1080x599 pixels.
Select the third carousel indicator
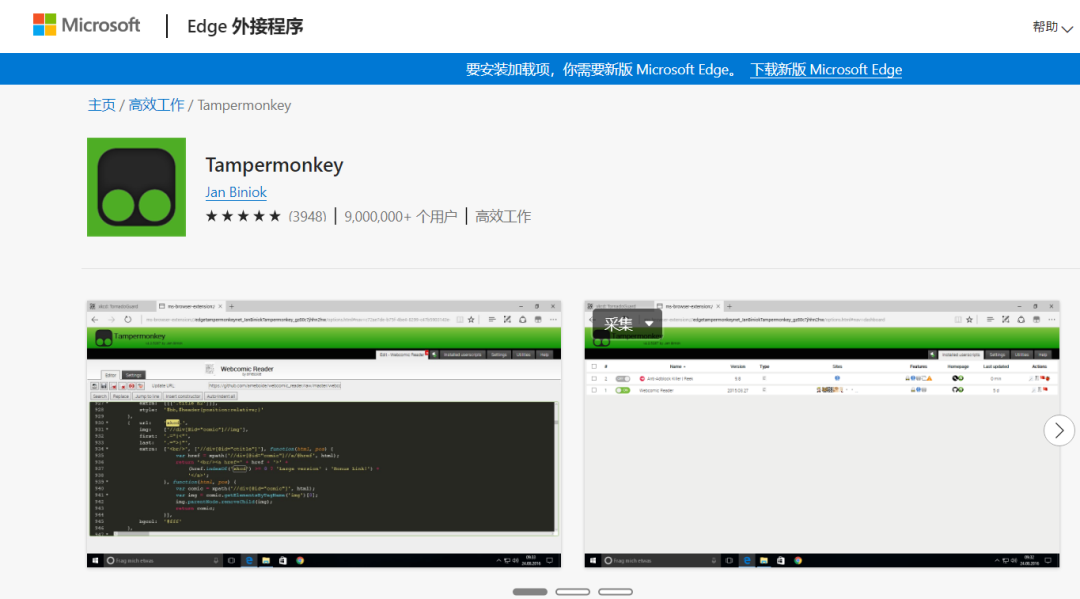(615, 591)
